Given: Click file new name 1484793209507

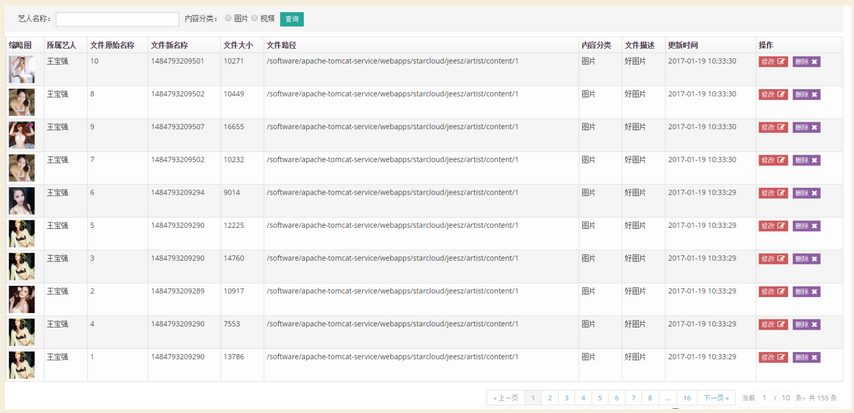Looking at the screenshot, I should (178, 126).
